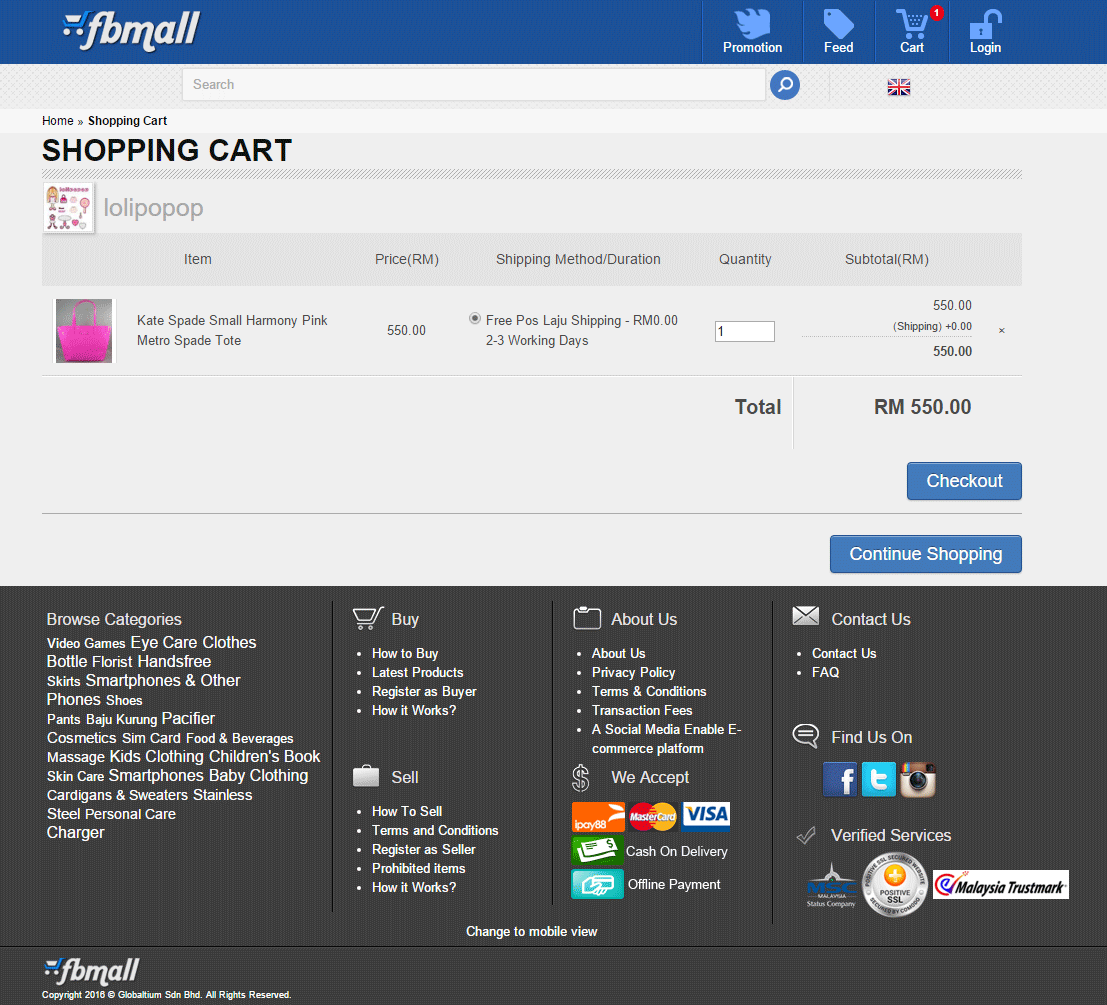Click the Offline Payment icon

pos(597,884)
